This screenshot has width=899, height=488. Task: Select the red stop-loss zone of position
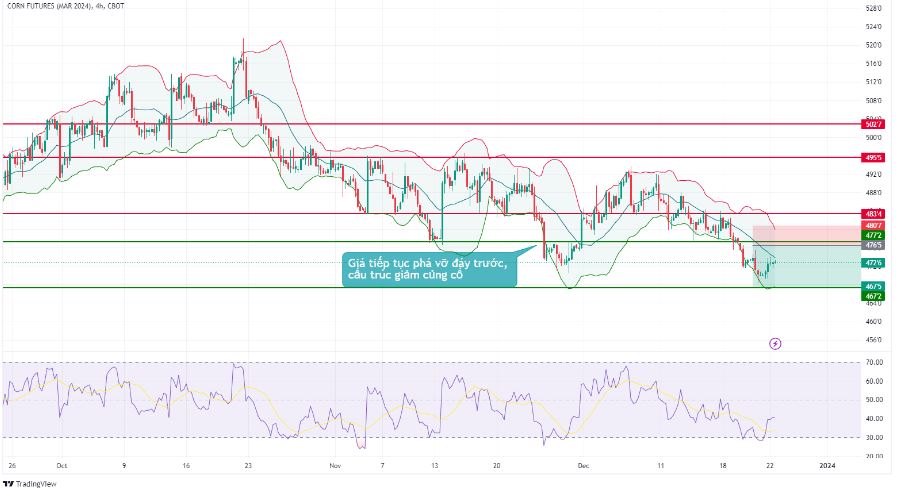[x=805, y=235]
